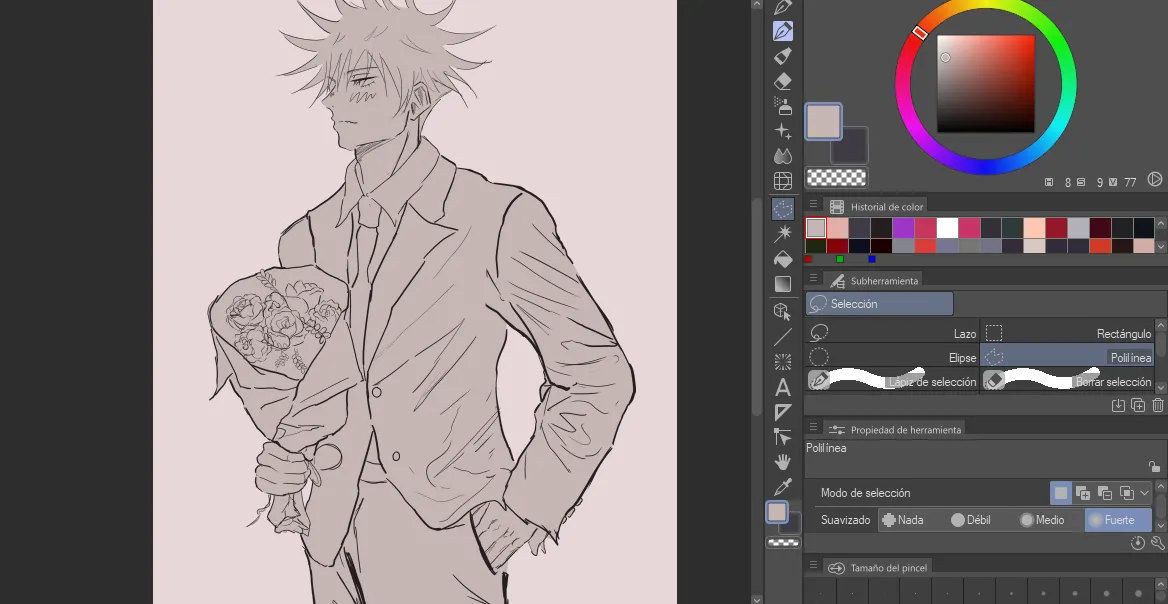Switch to the Historial de color tab
Viewport: 1168px width, 604px height.
tap(877, 207)
